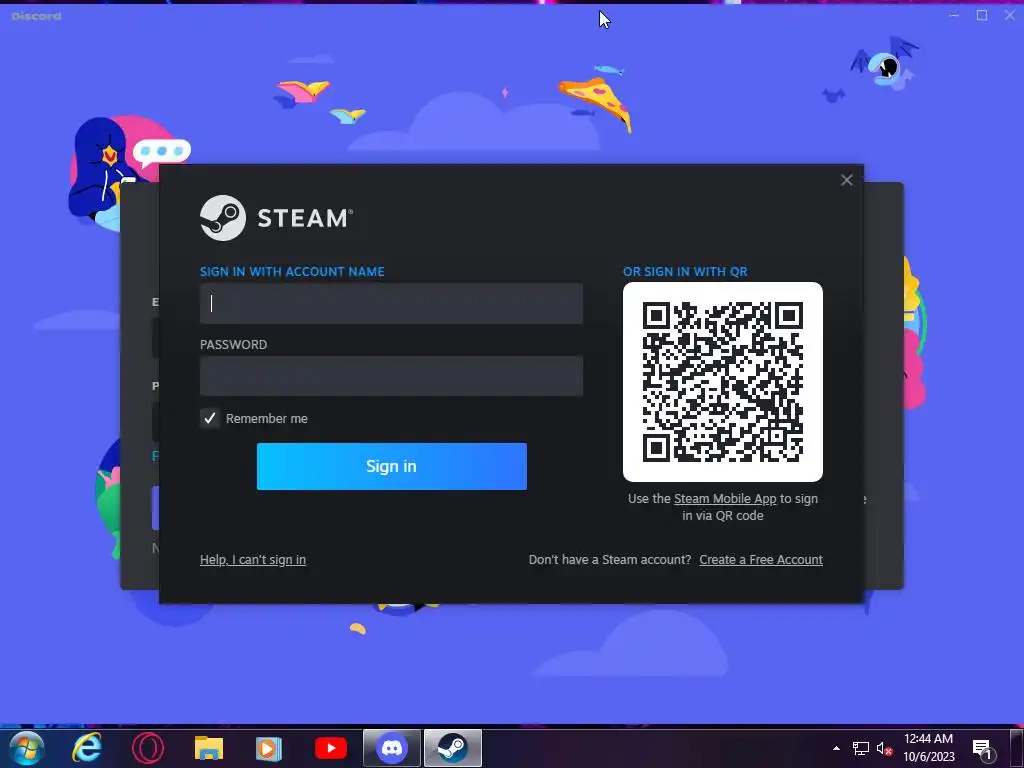Maximize the Discord window

(x=982, y=15)
